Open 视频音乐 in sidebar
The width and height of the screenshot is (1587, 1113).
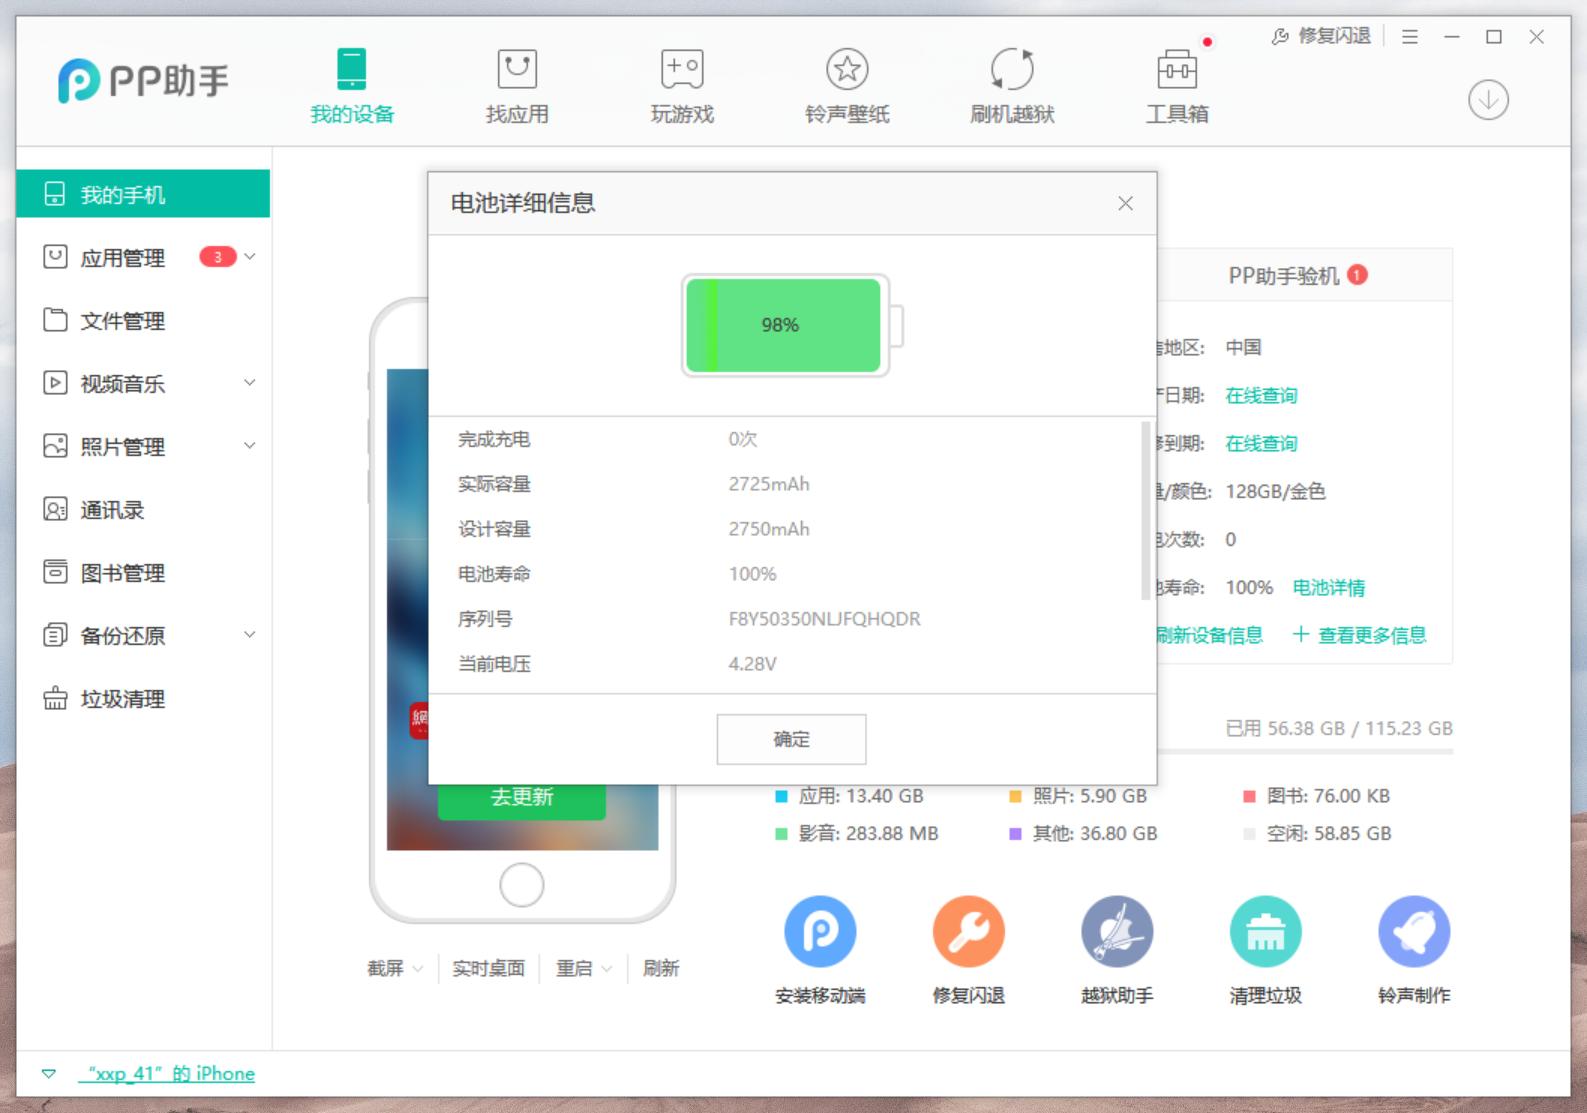coord(122,384)
